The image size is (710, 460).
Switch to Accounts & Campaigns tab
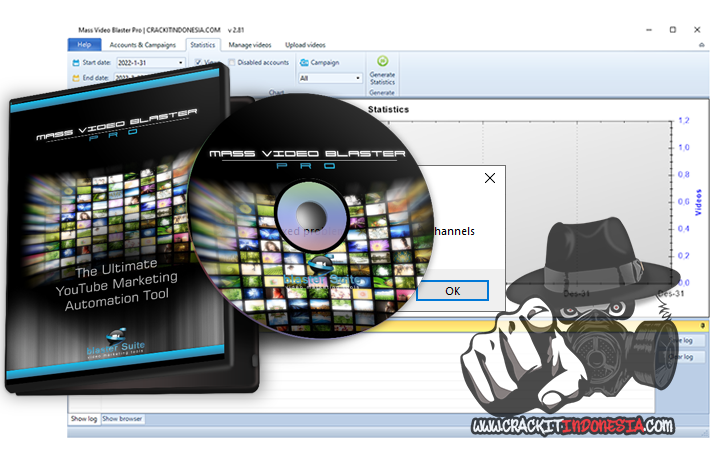[x=142, y=45]
